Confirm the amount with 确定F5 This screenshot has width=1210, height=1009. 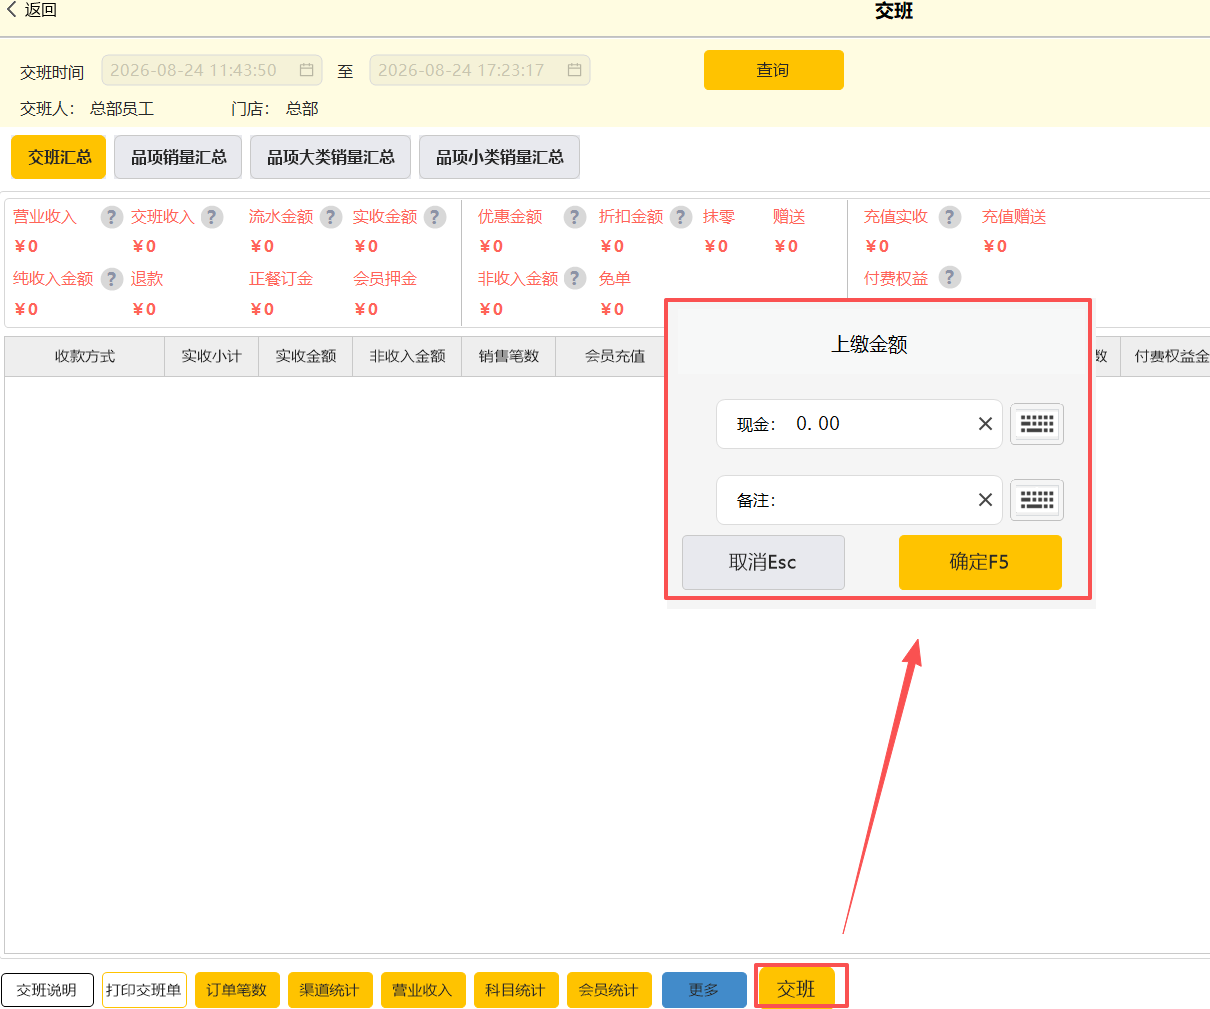[x=980, y=562]
